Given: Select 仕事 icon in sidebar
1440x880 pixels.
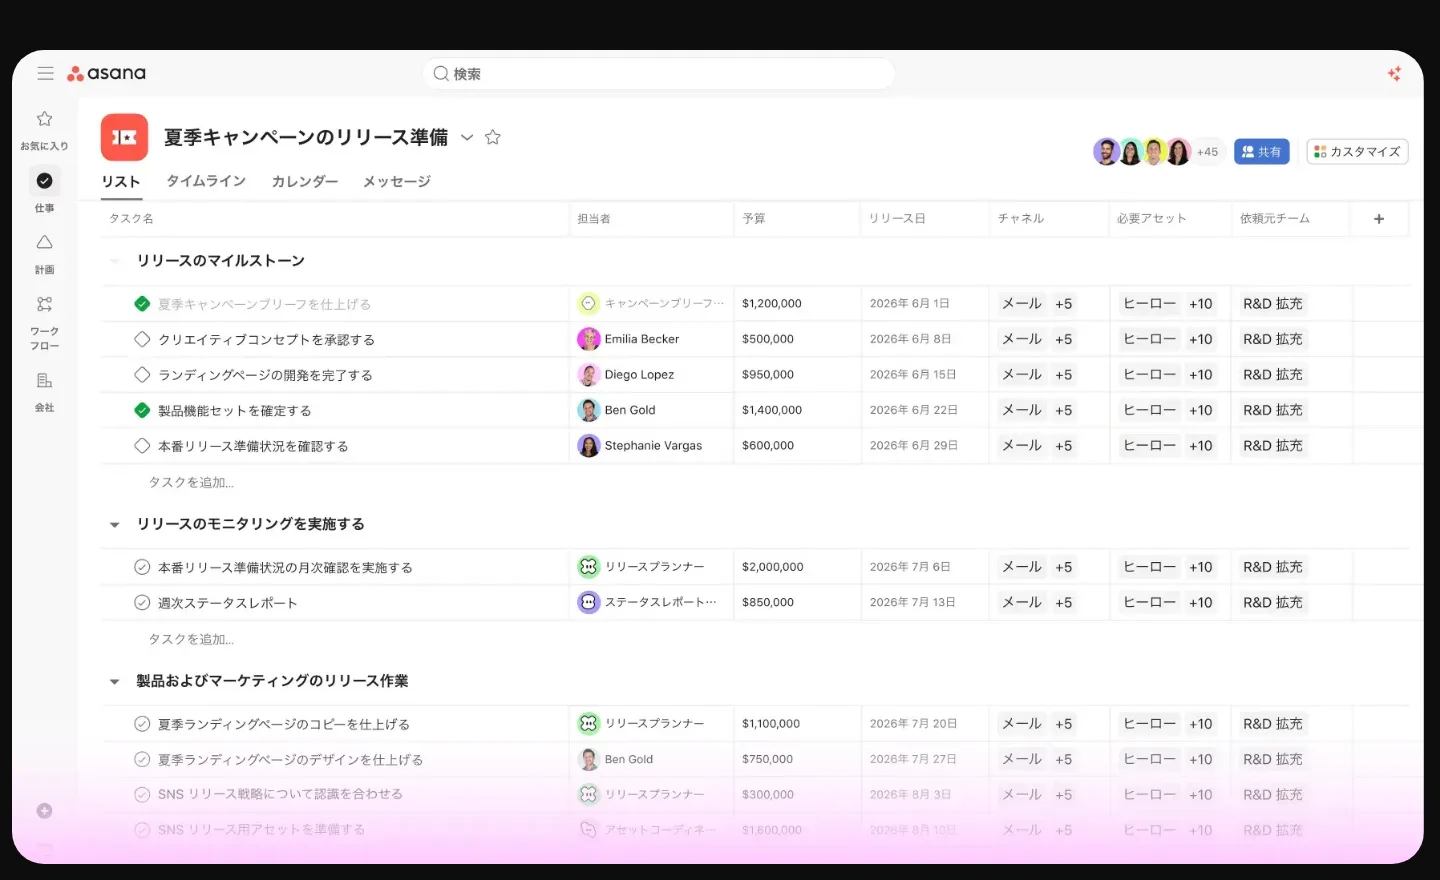Looking at the screenshot, I should [44, 181].
